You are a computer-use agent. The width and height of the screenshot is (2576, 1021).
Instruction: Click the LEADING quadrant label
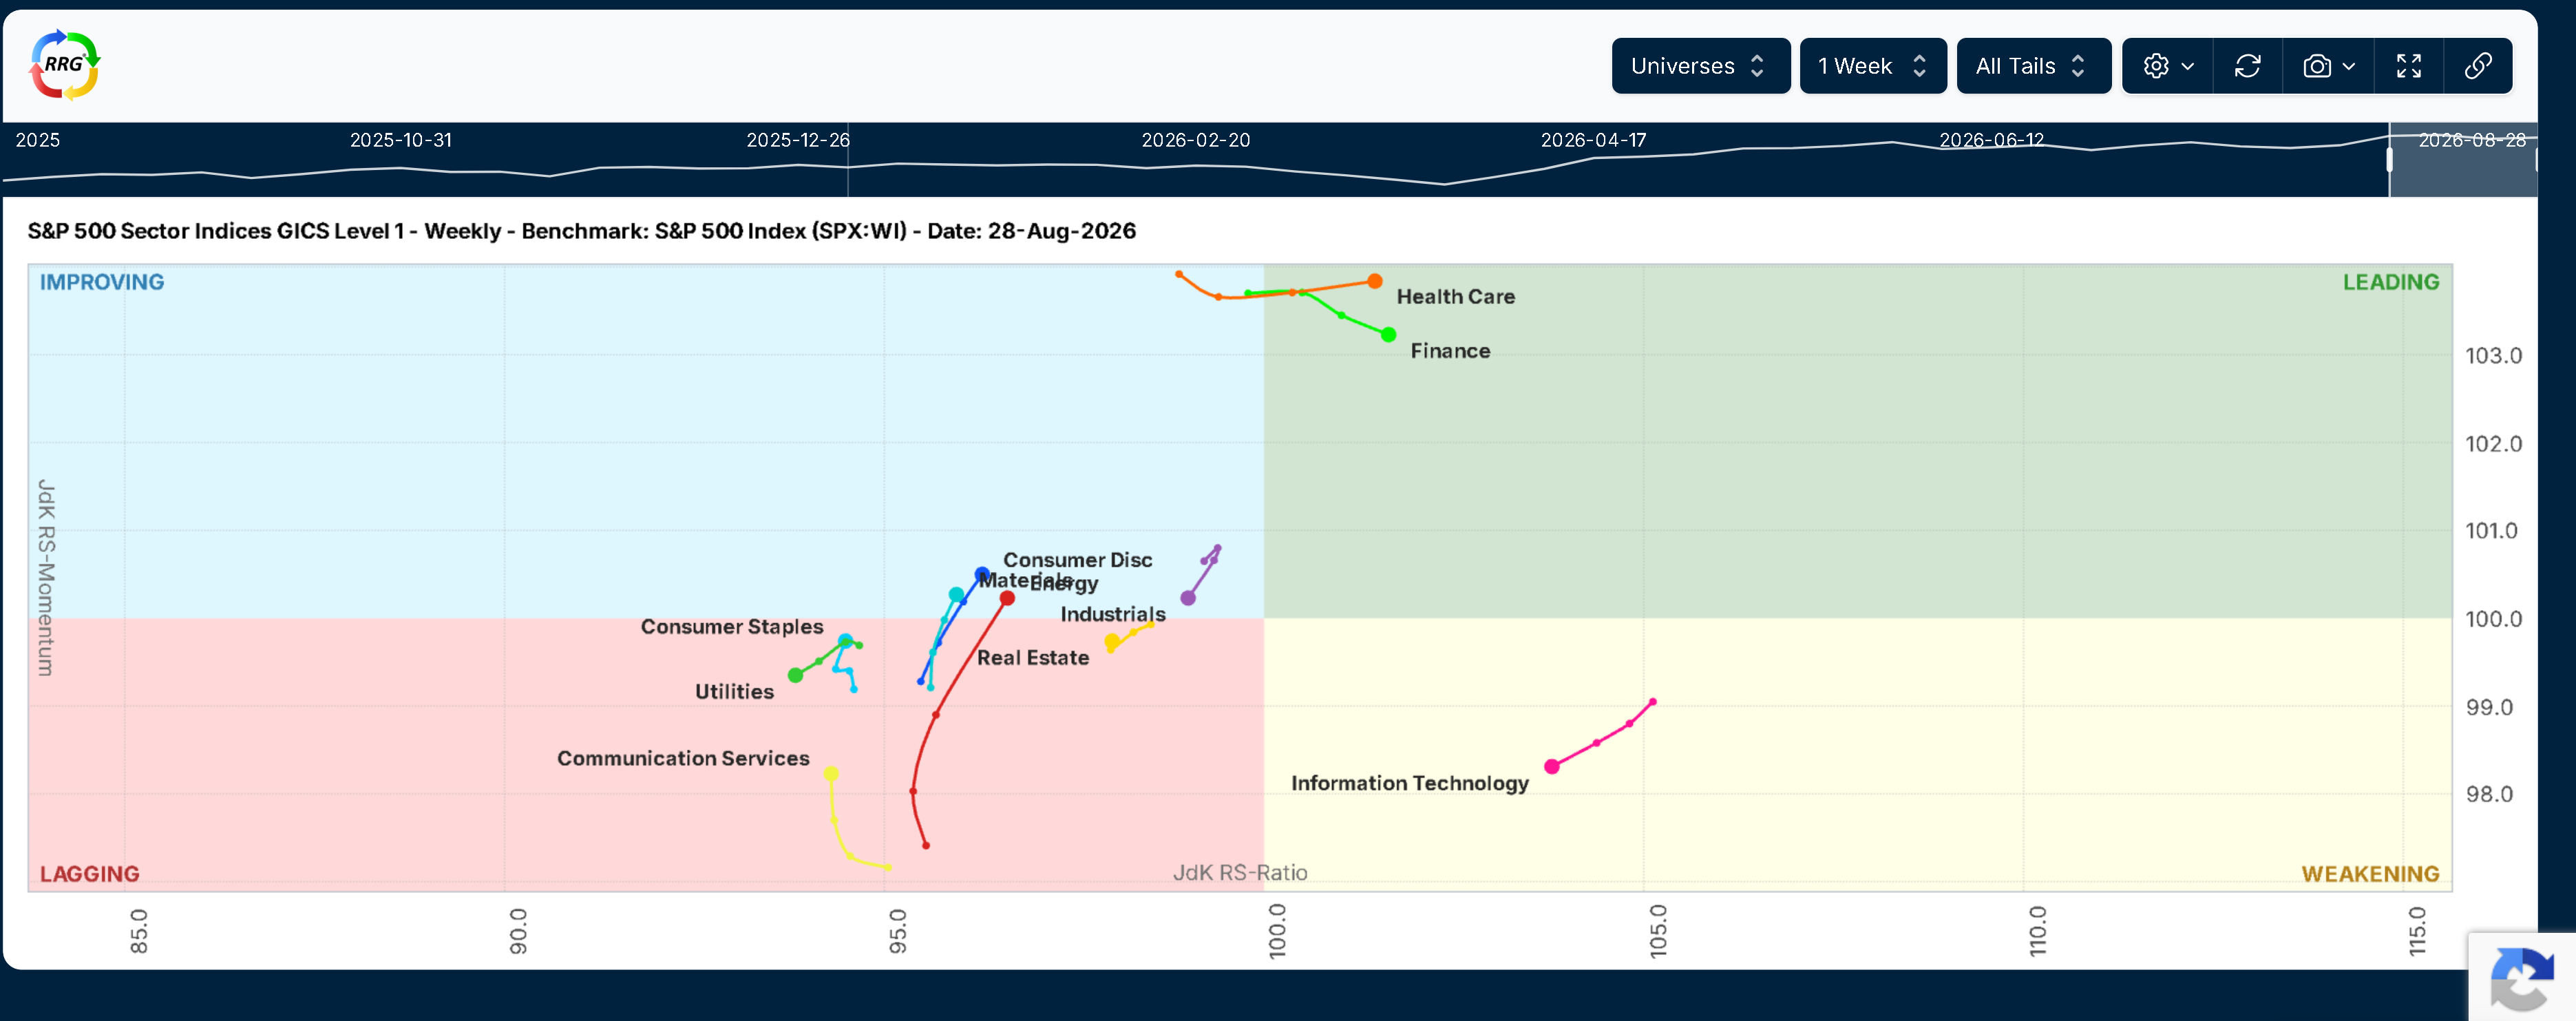[x=2391, y=283]
